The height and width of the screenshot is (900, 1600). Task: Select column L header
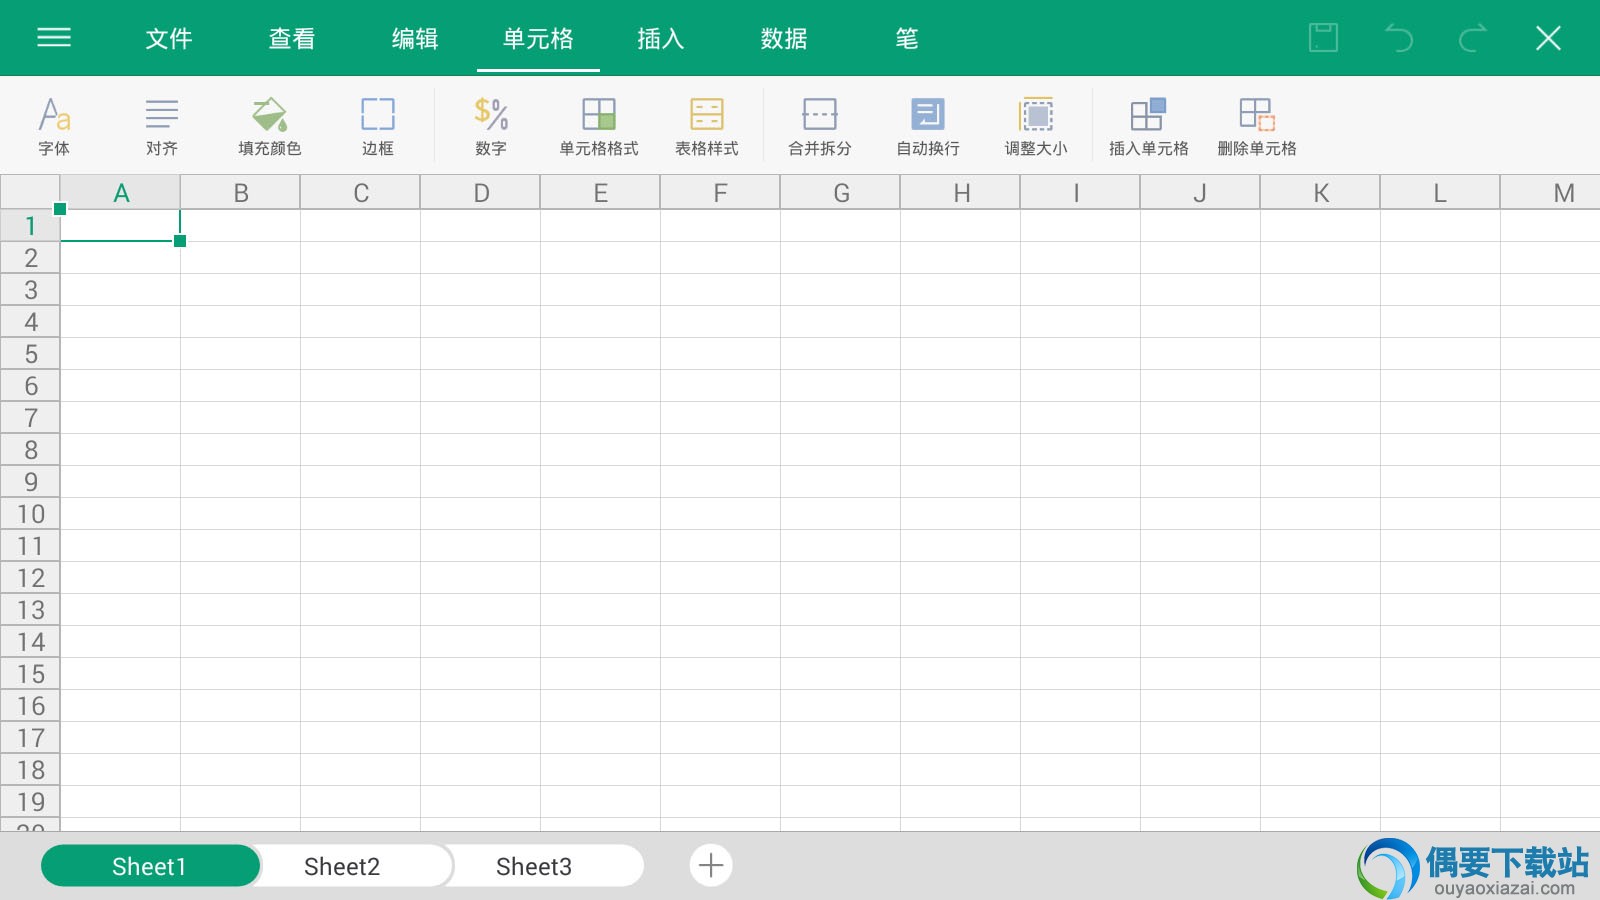[1440, 193]
